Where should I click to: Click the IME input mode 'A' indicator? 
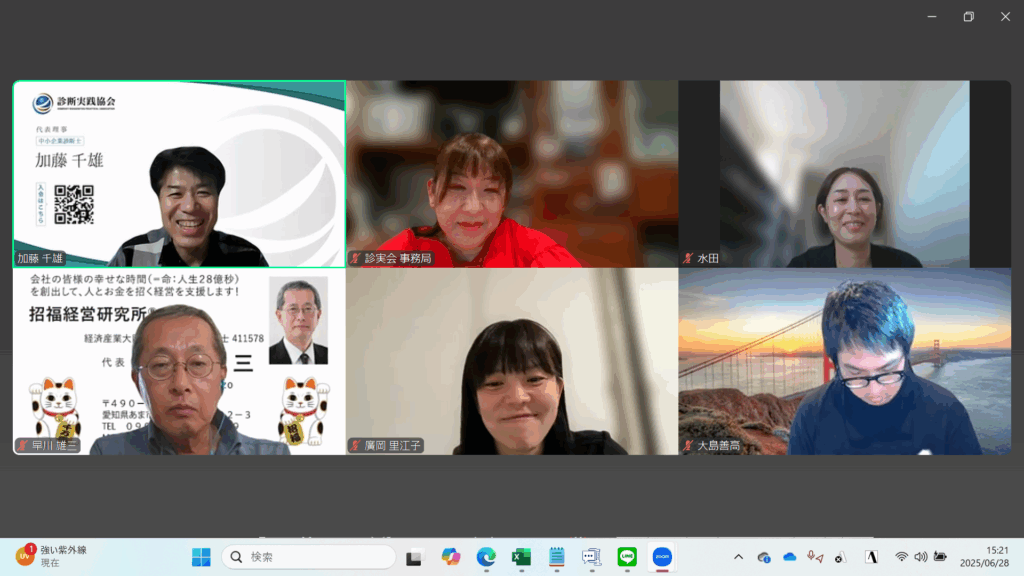tap(871, 557)
